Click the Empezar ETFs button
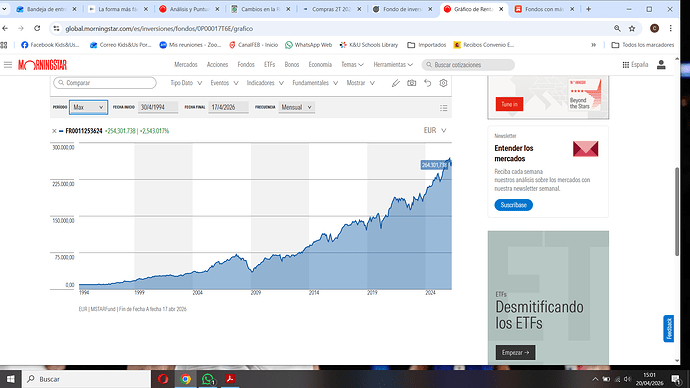This screenshot has width=690, height=388. (x=515, y=352)
